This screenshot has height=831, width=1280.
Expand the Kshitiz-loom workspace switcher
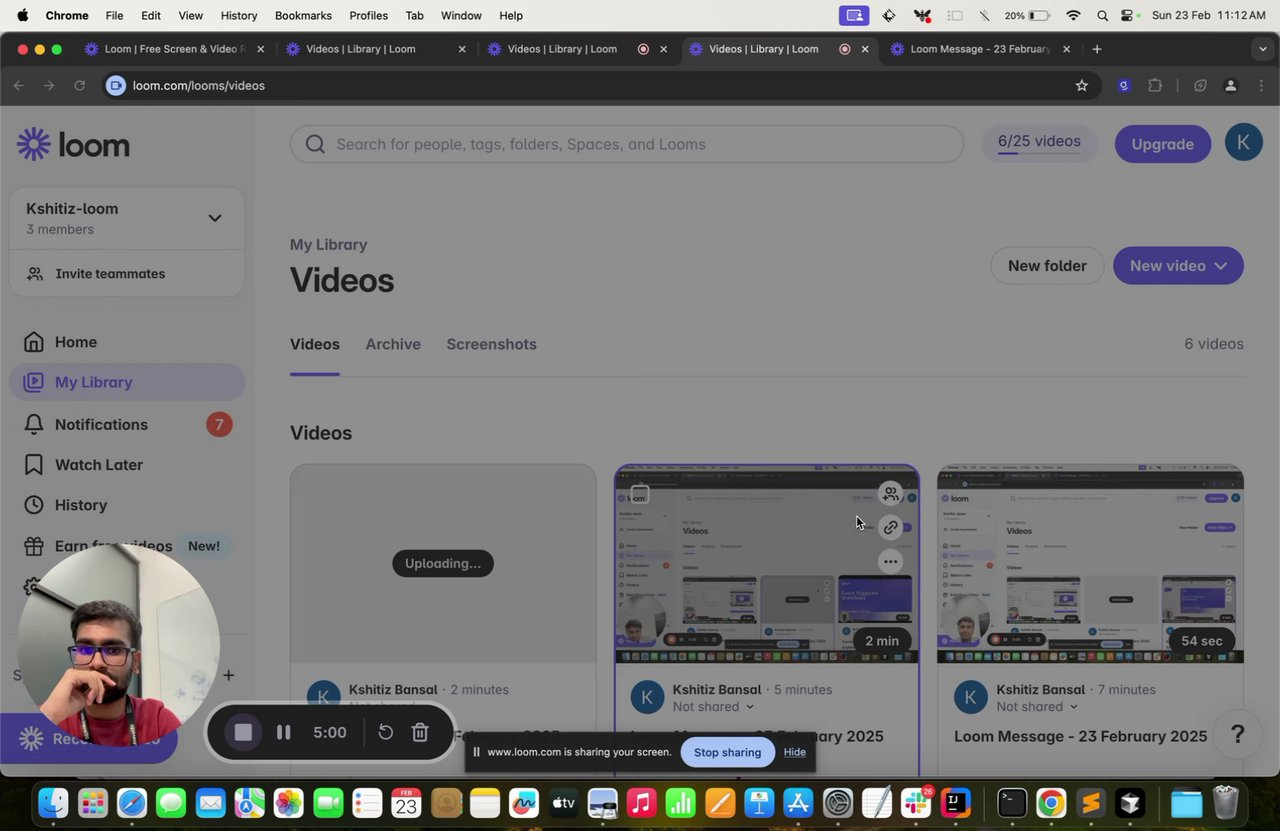[214, 218]
